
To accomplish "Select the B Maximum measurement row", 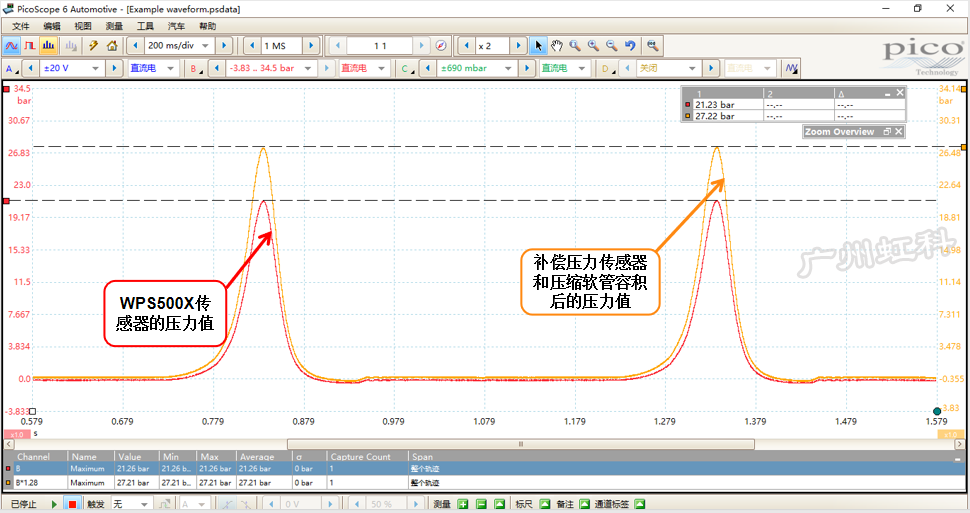I will [484, 468].
